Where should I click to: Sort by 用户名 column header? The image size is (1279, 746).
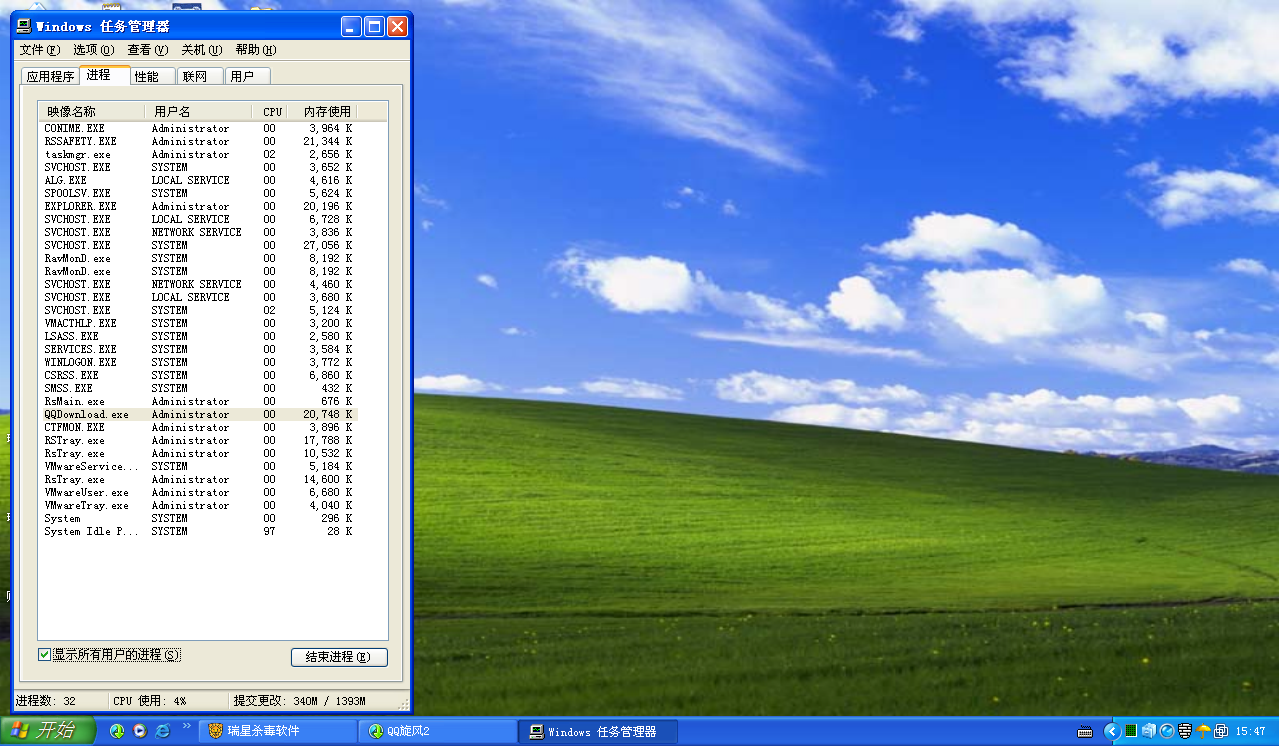(x=199, y=111)
